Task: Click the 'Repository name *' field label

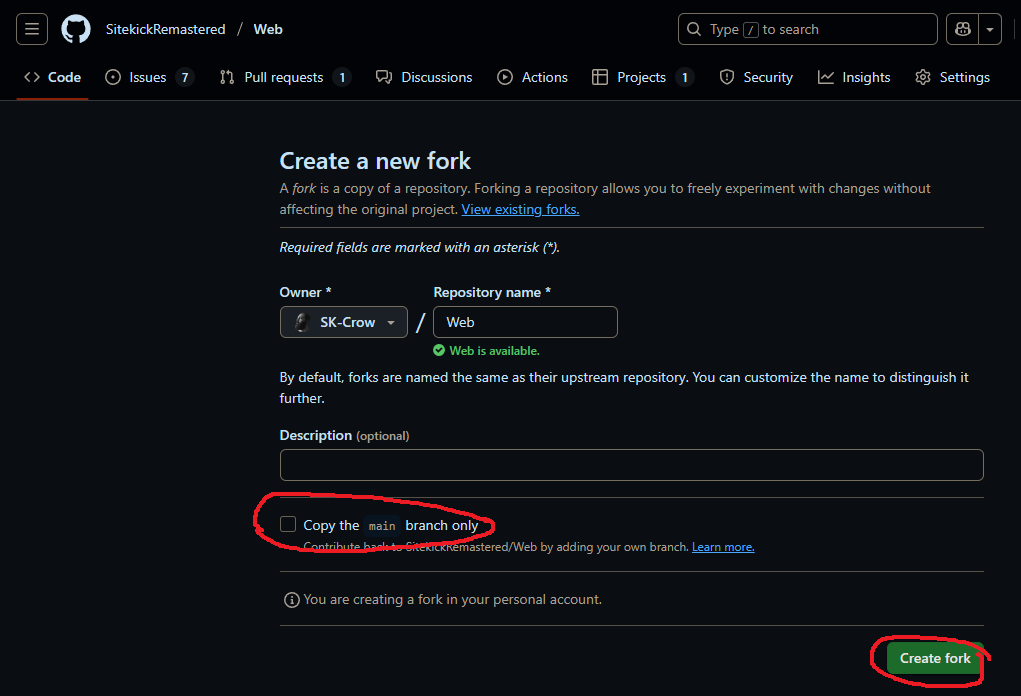Action: pos(492,292)
